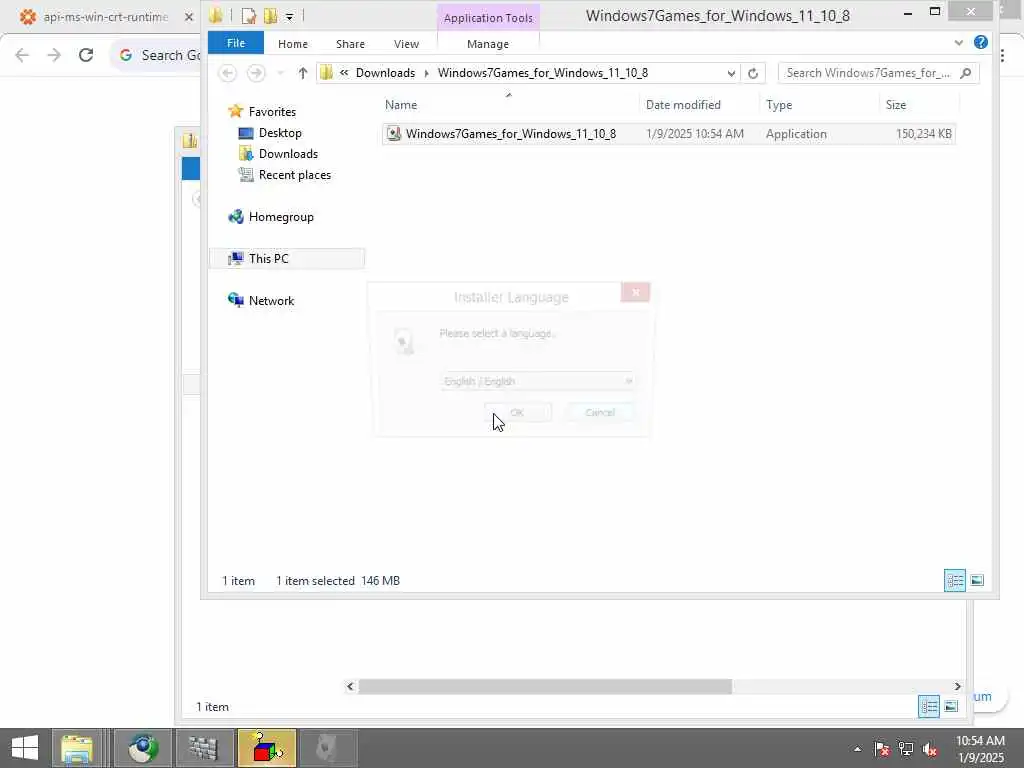Viewport: 1024px width, 768px height.
Task: Open File Explorer from the taskbar
Action: 77,748
